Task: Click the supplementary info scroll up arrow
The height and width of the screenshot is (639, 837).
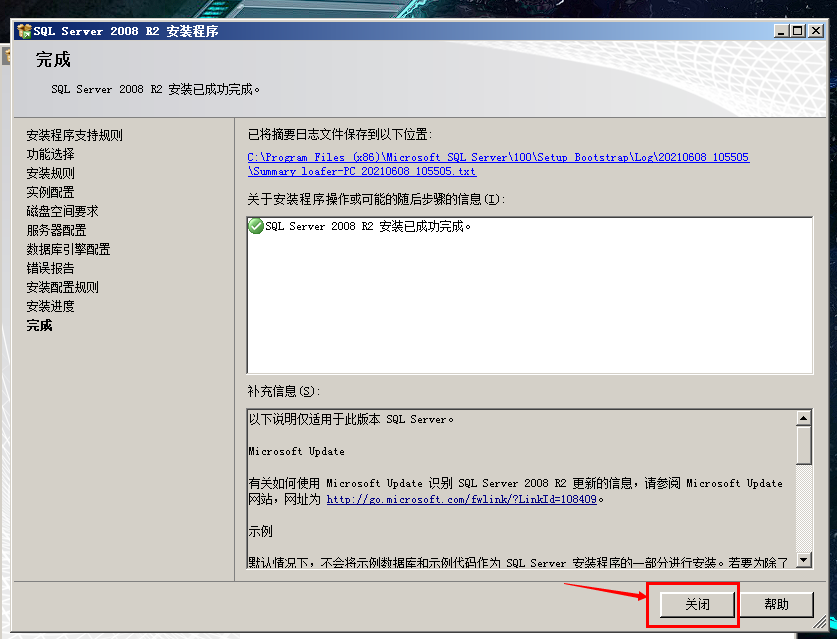Action: [803, 417]
